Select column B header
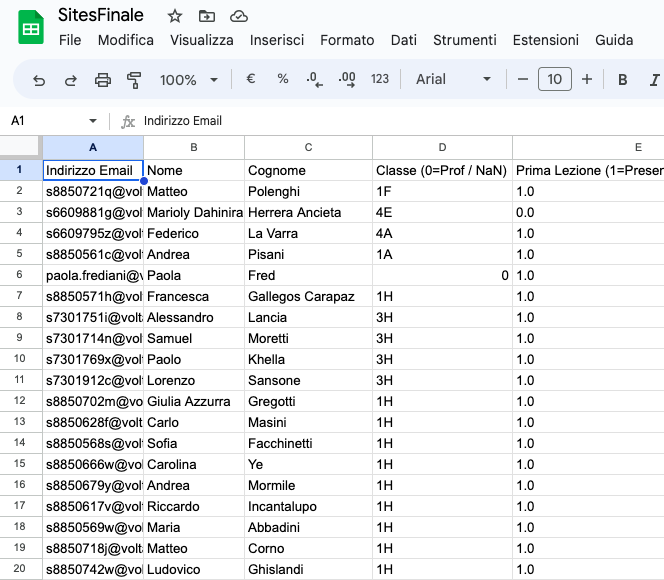The width and height of the screenshot is (664, 580). [194, 147]
